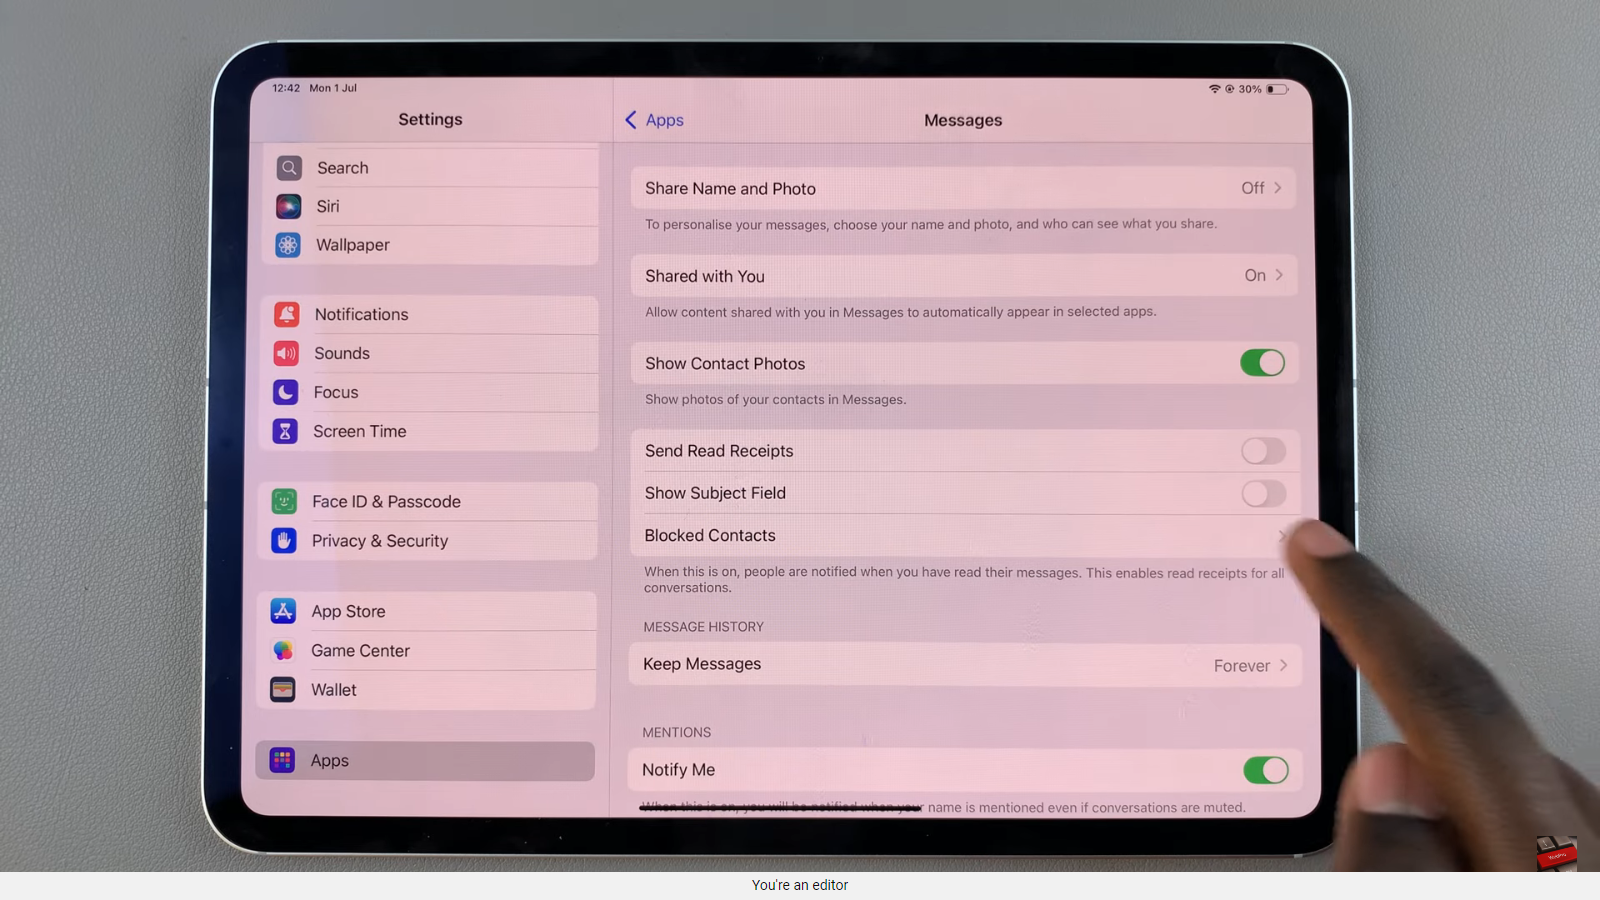Select Focus in the sidebar
This screenshot has height=900, width=1600.
click(x=430, y=392)
